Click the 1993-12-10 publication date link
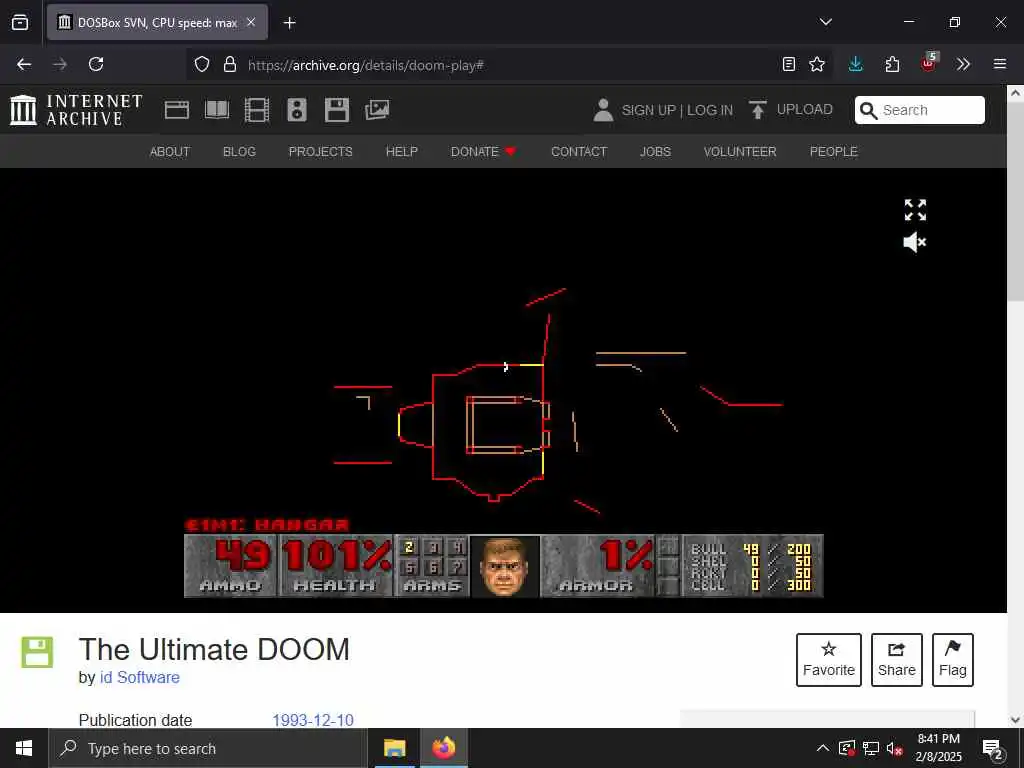This screenshot has height=768, width=1024. click(313, 720)
